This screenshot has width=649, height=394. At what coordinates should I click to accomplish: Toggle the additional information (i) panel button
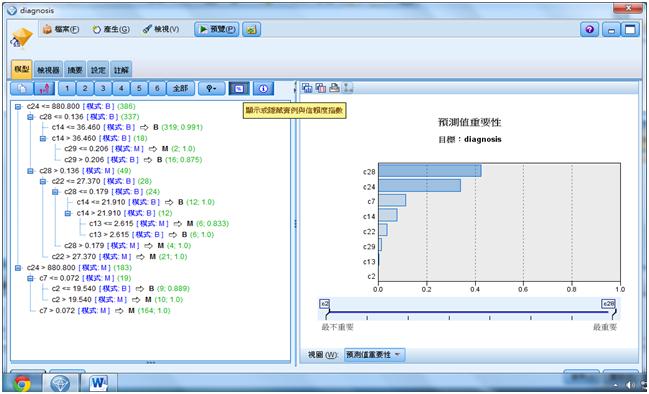pos(264,89)
